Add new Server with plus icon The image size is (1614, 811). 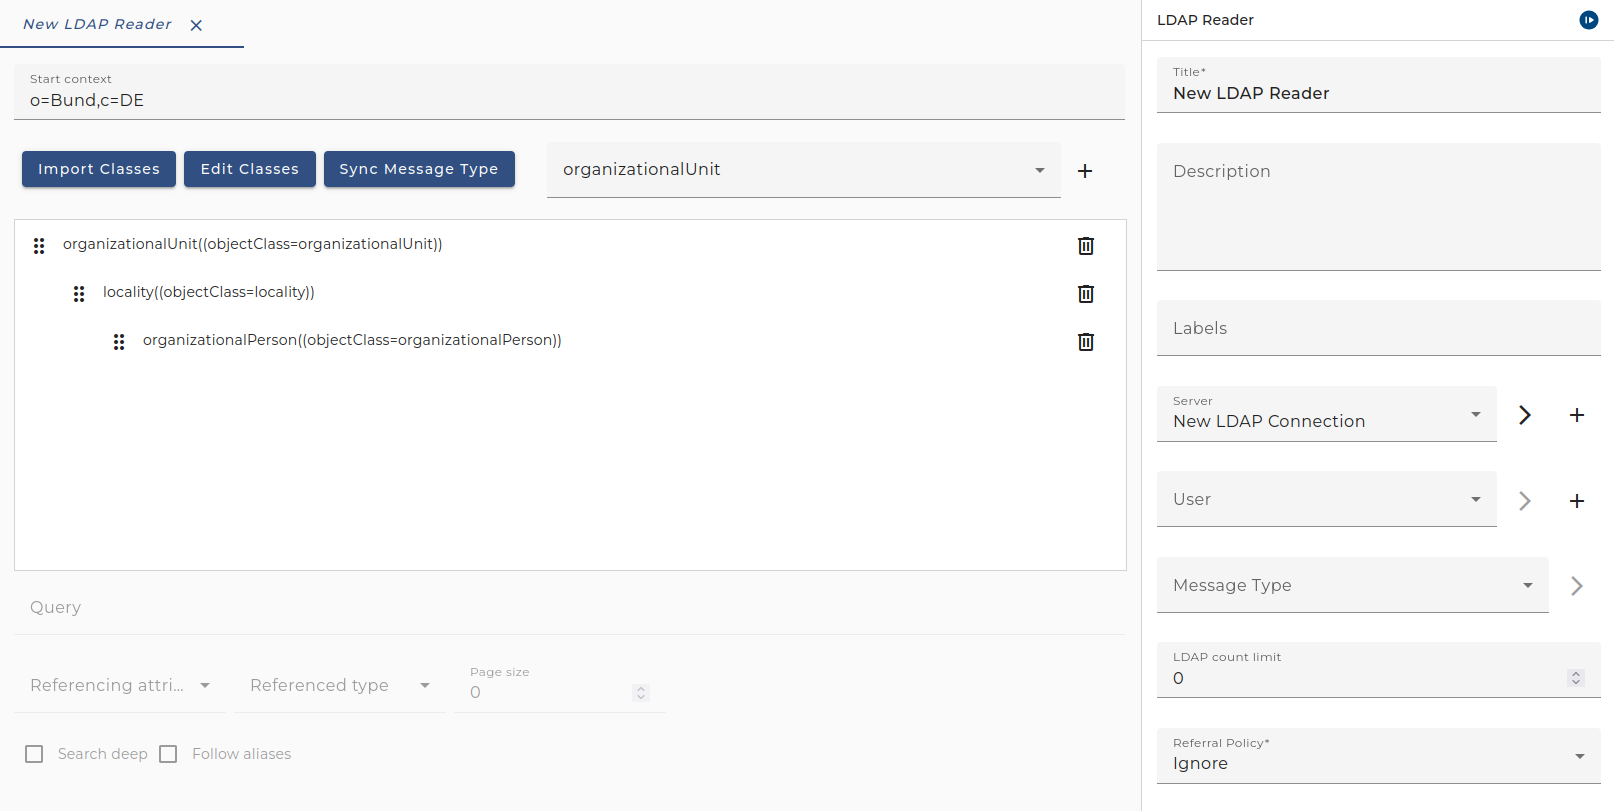(x=1577, y=415)
